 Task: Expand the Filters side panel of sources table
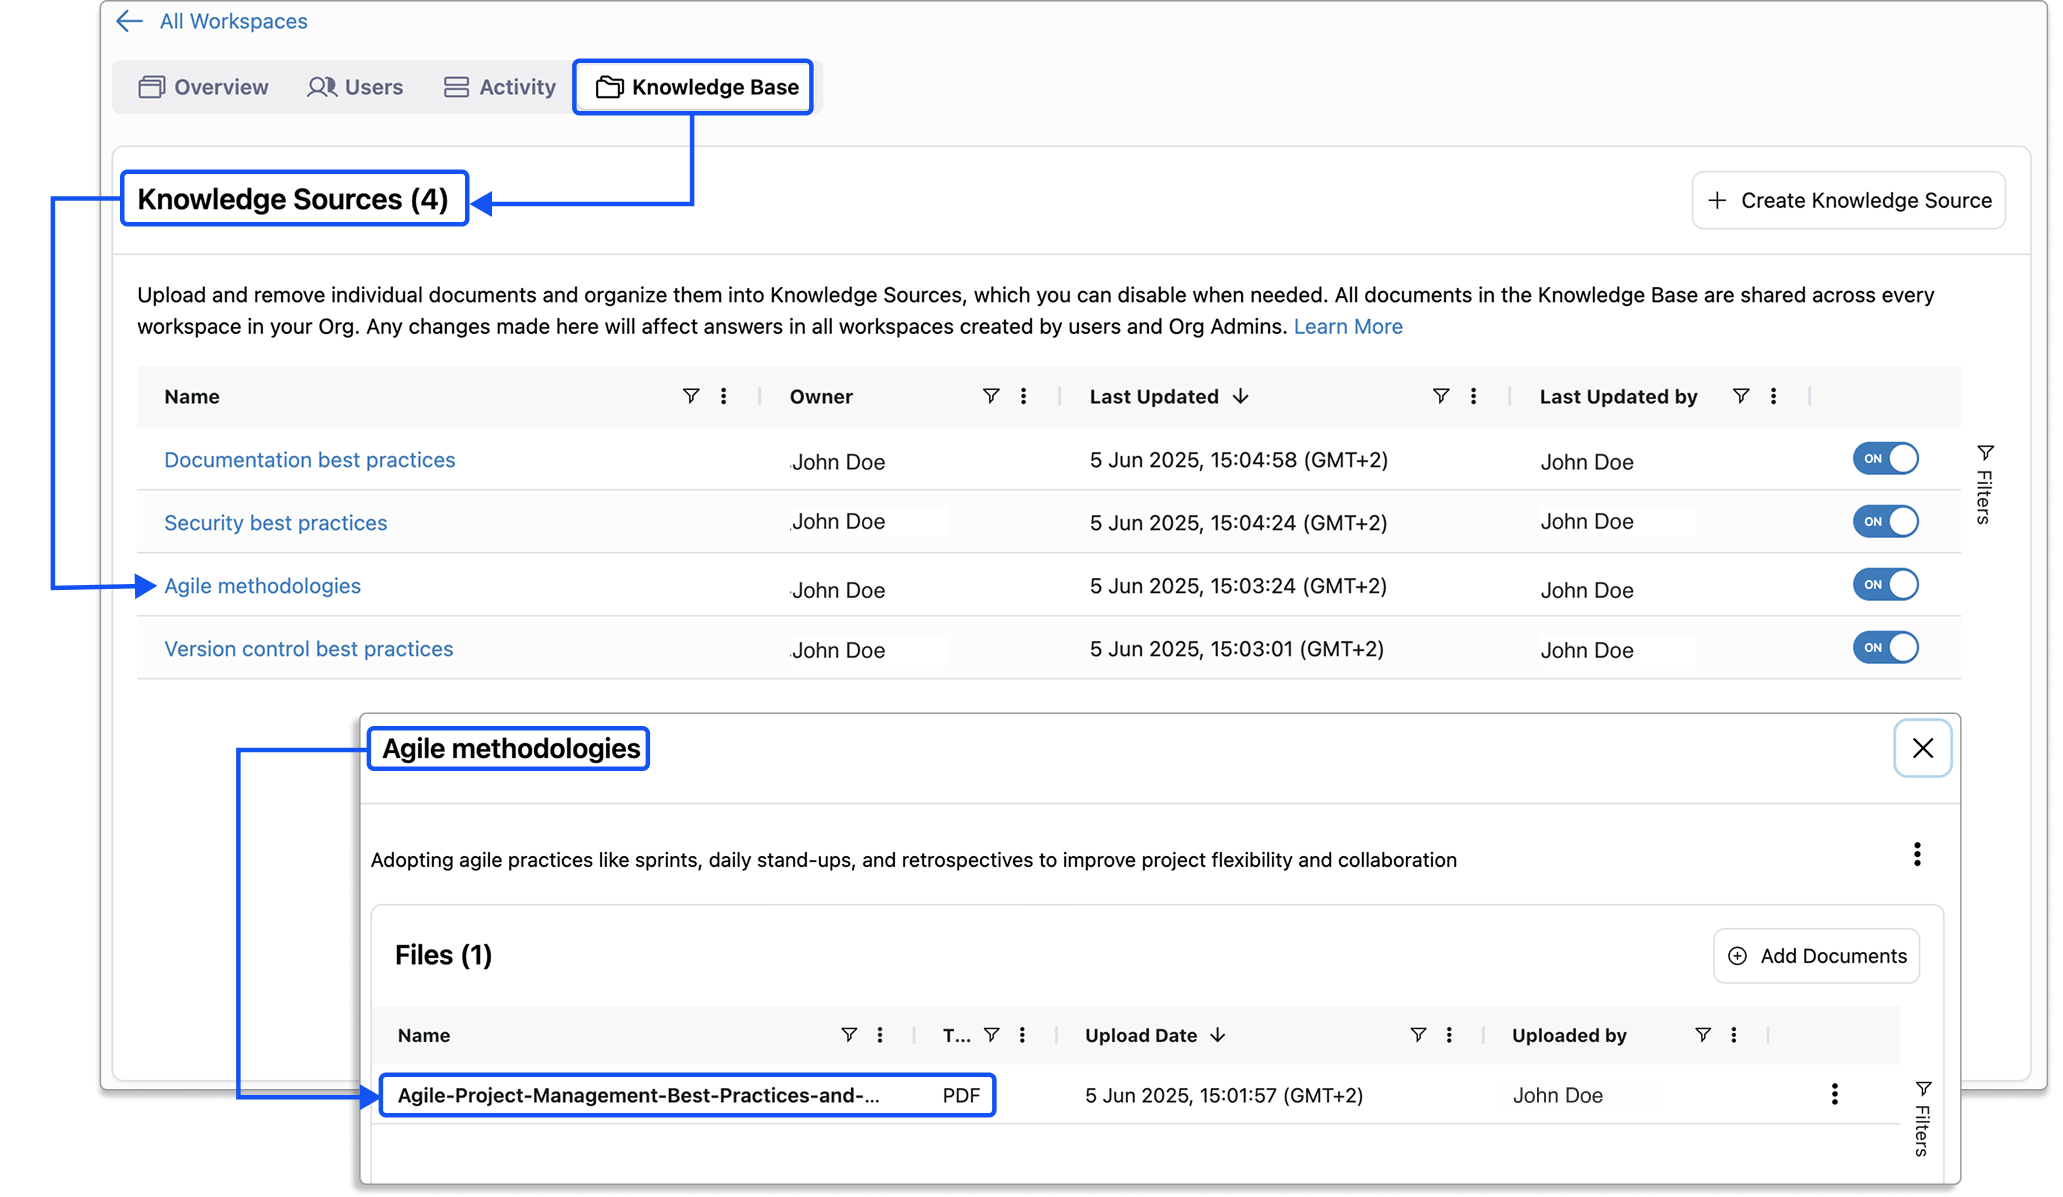pos(1984,484)
